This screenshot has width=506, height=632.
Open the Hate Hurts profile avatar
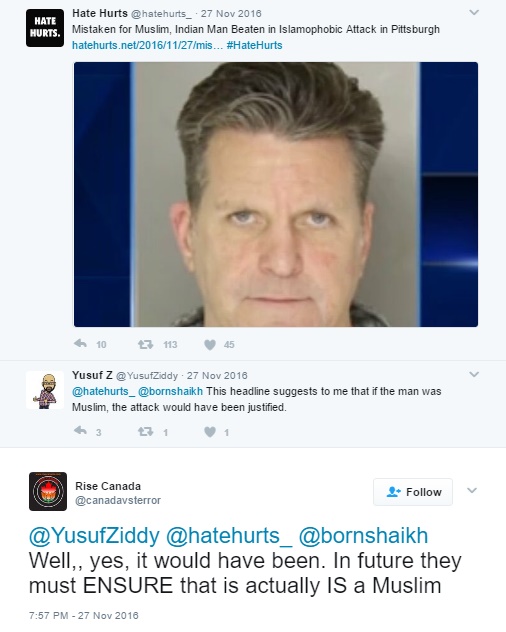click(x=45, y=28)
